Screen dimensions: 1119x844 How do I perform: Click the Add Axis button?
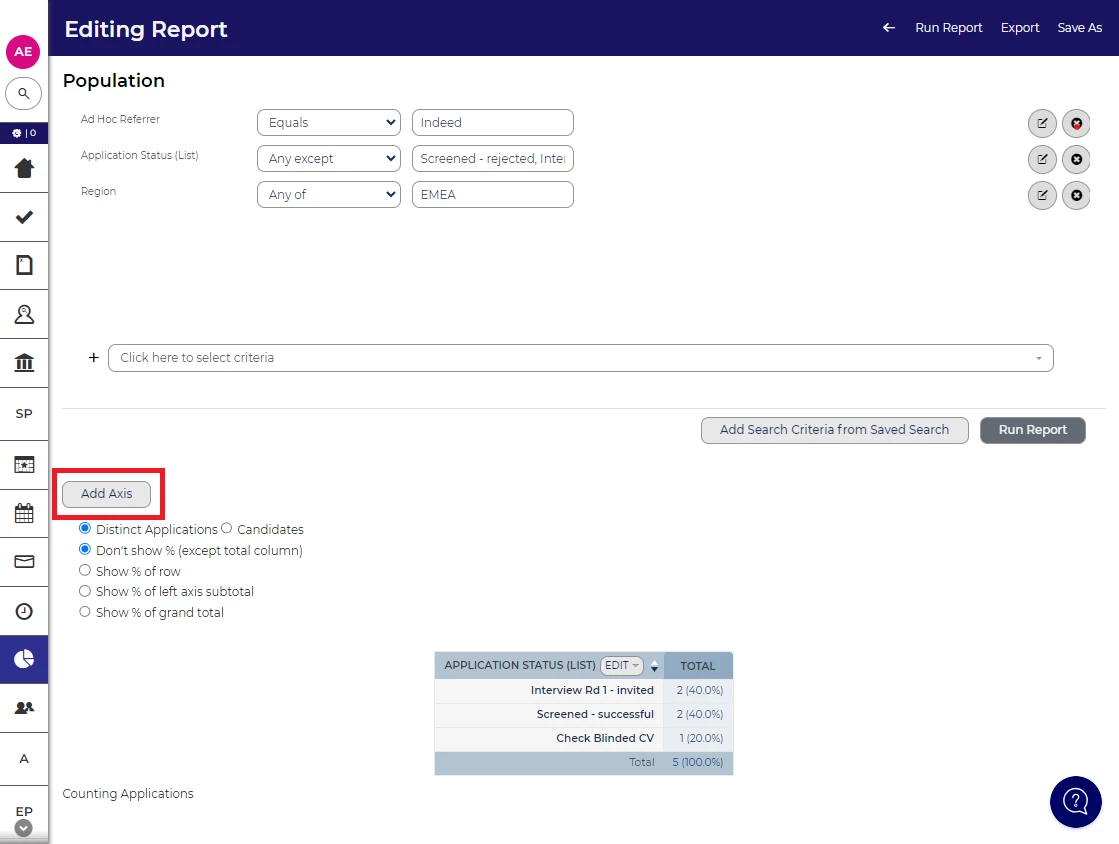(x=106, y=494)
